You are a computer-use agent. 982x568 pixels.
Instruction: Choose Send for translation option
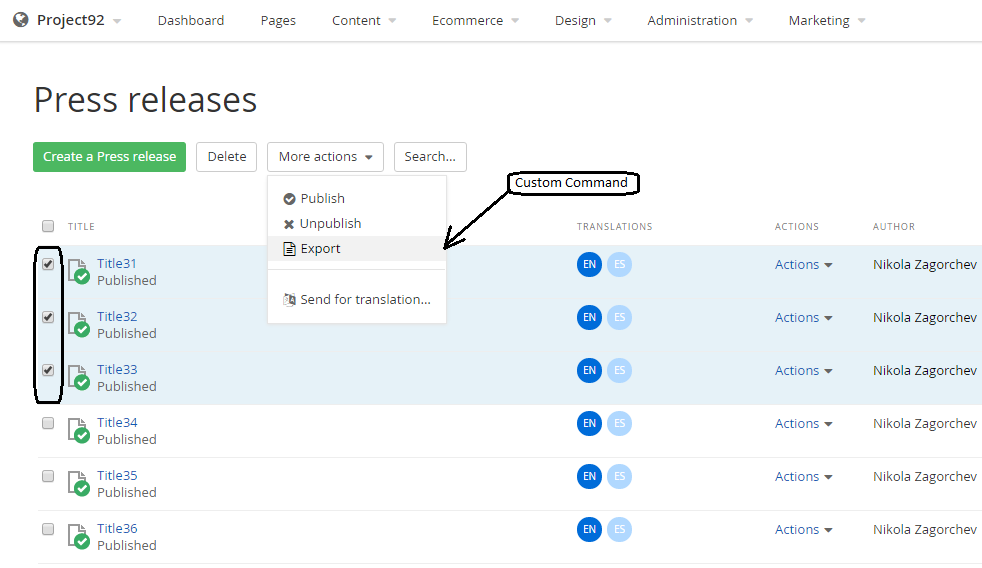(x=357, y=300)
